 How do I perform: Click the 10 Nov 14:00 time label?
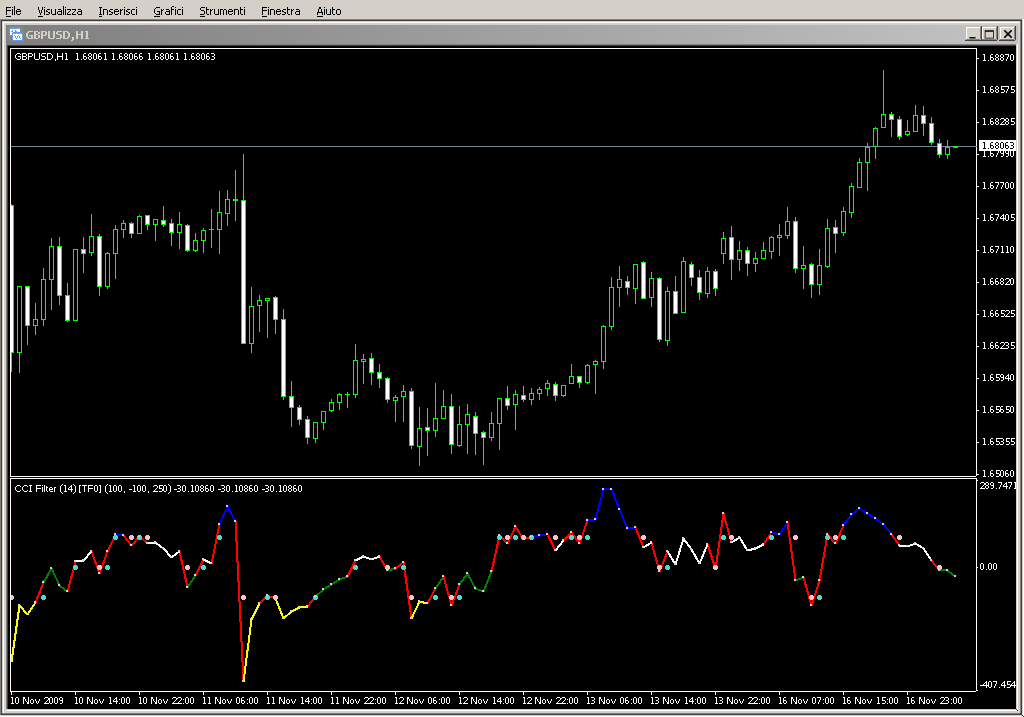pos(102,701)
